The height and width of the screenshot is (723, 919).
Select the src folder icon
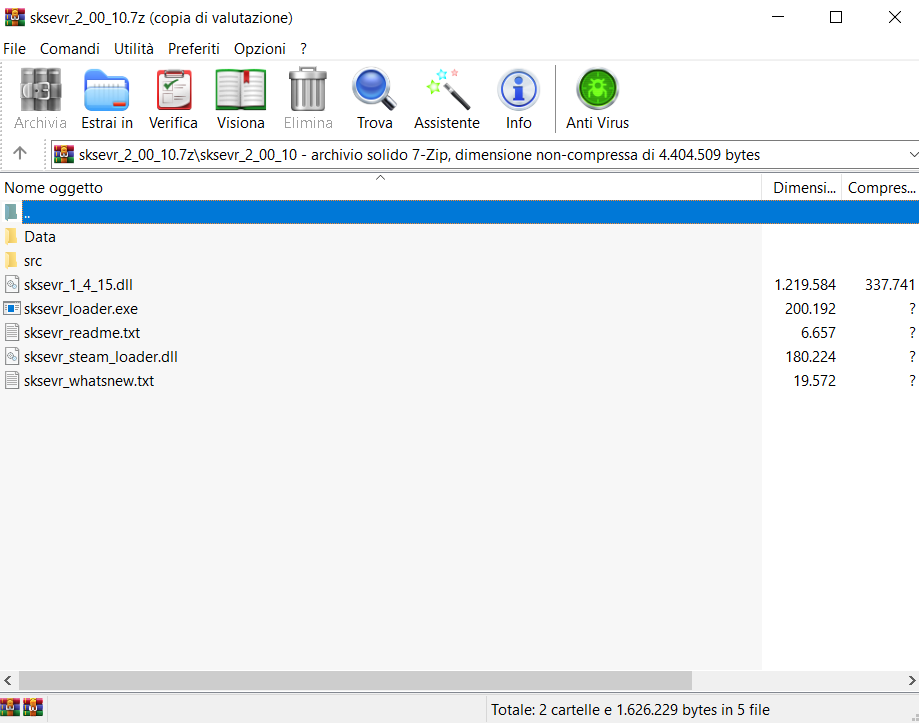point(11,261)
